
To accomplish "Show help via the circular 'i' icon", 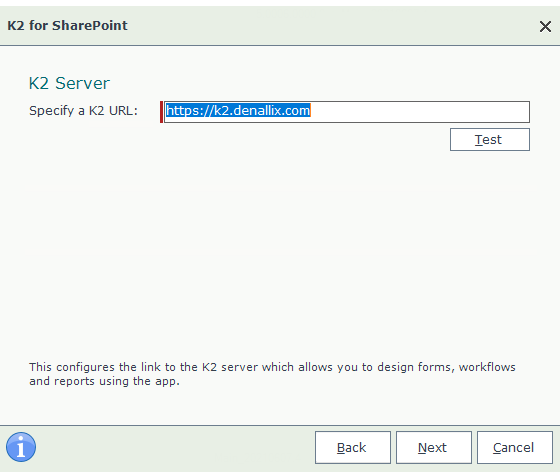I will pyautogui.click(x=21, y=447).
